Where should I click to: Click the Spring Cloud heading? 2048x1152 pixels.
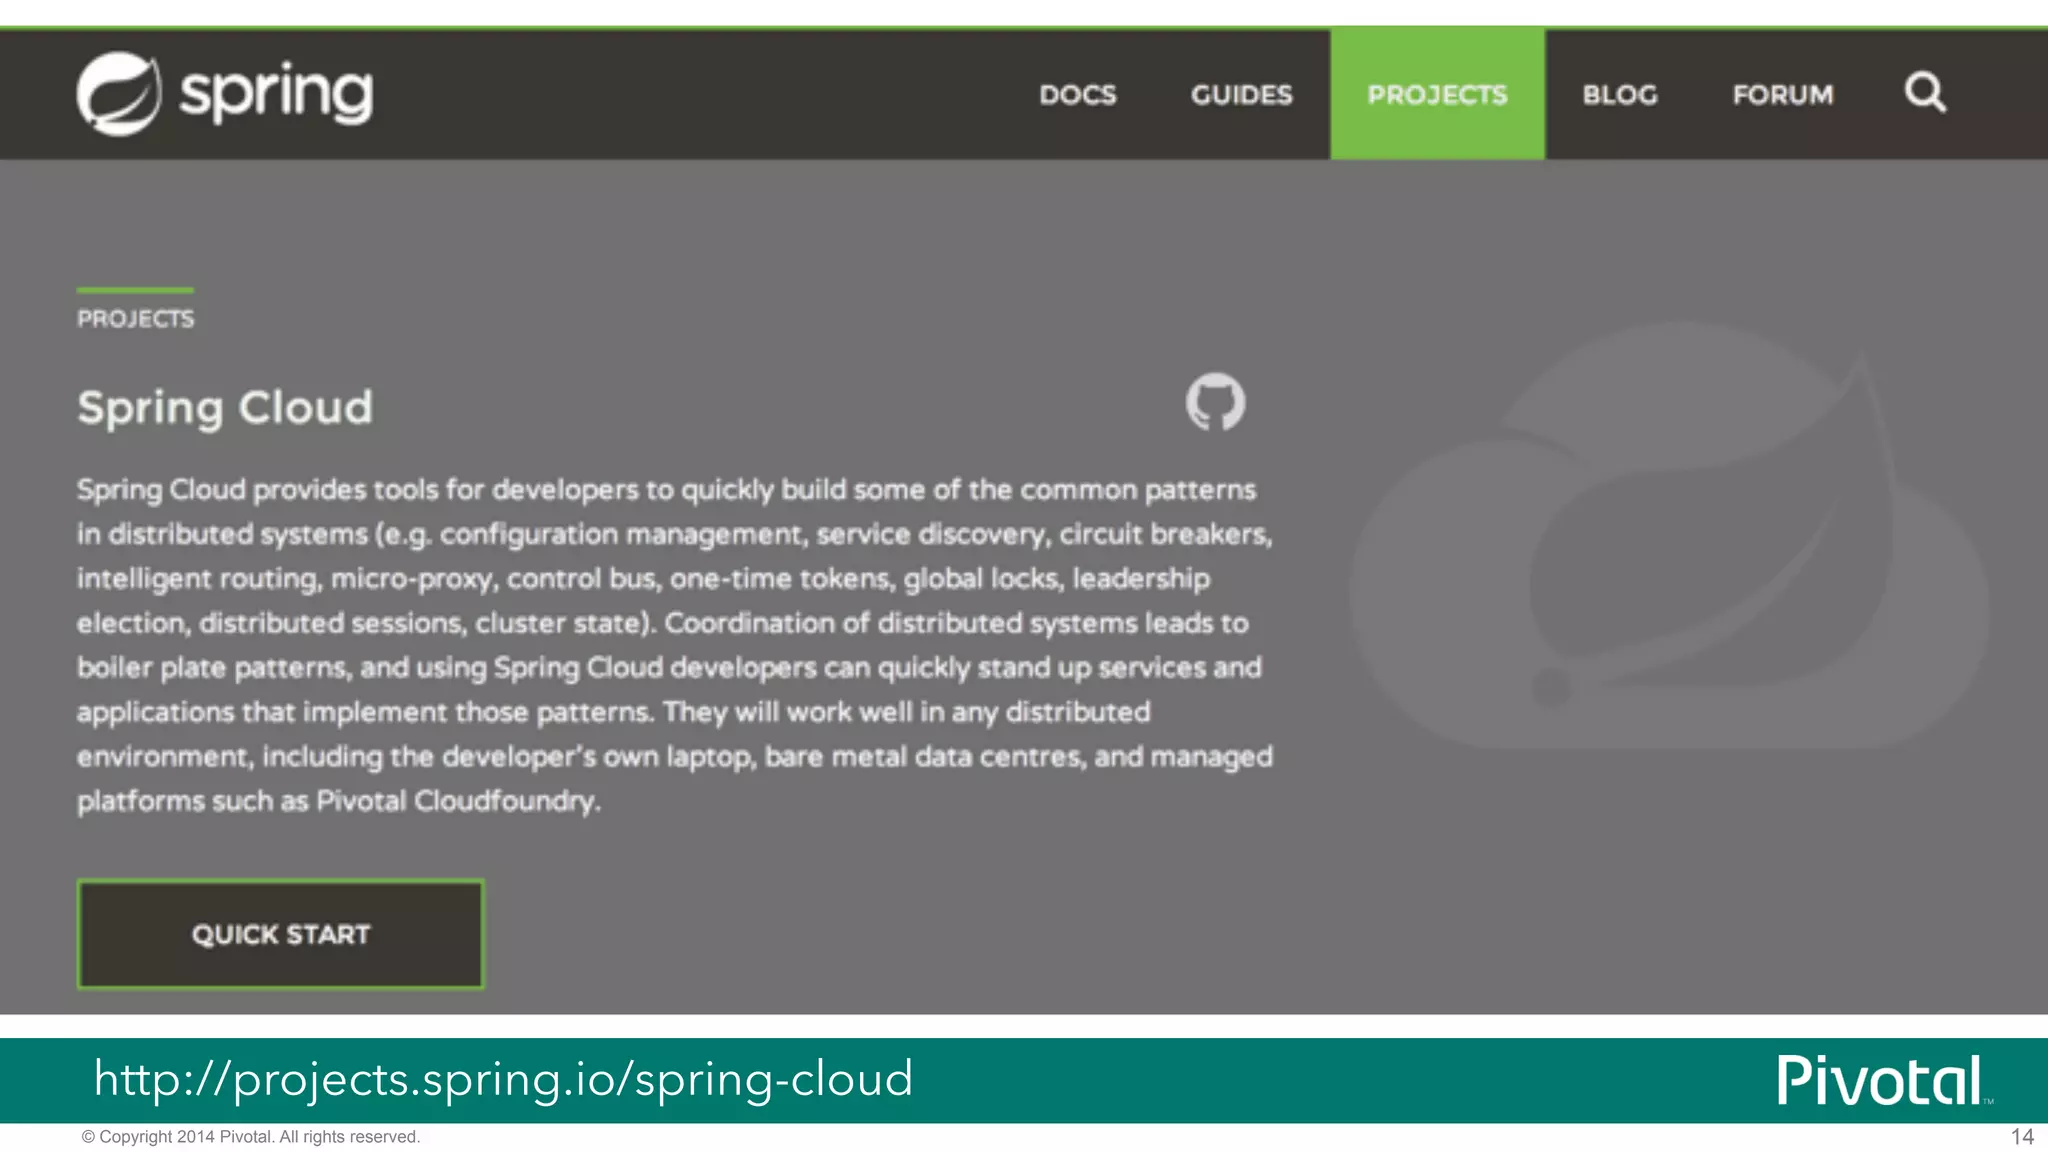[x=225, y=408]
